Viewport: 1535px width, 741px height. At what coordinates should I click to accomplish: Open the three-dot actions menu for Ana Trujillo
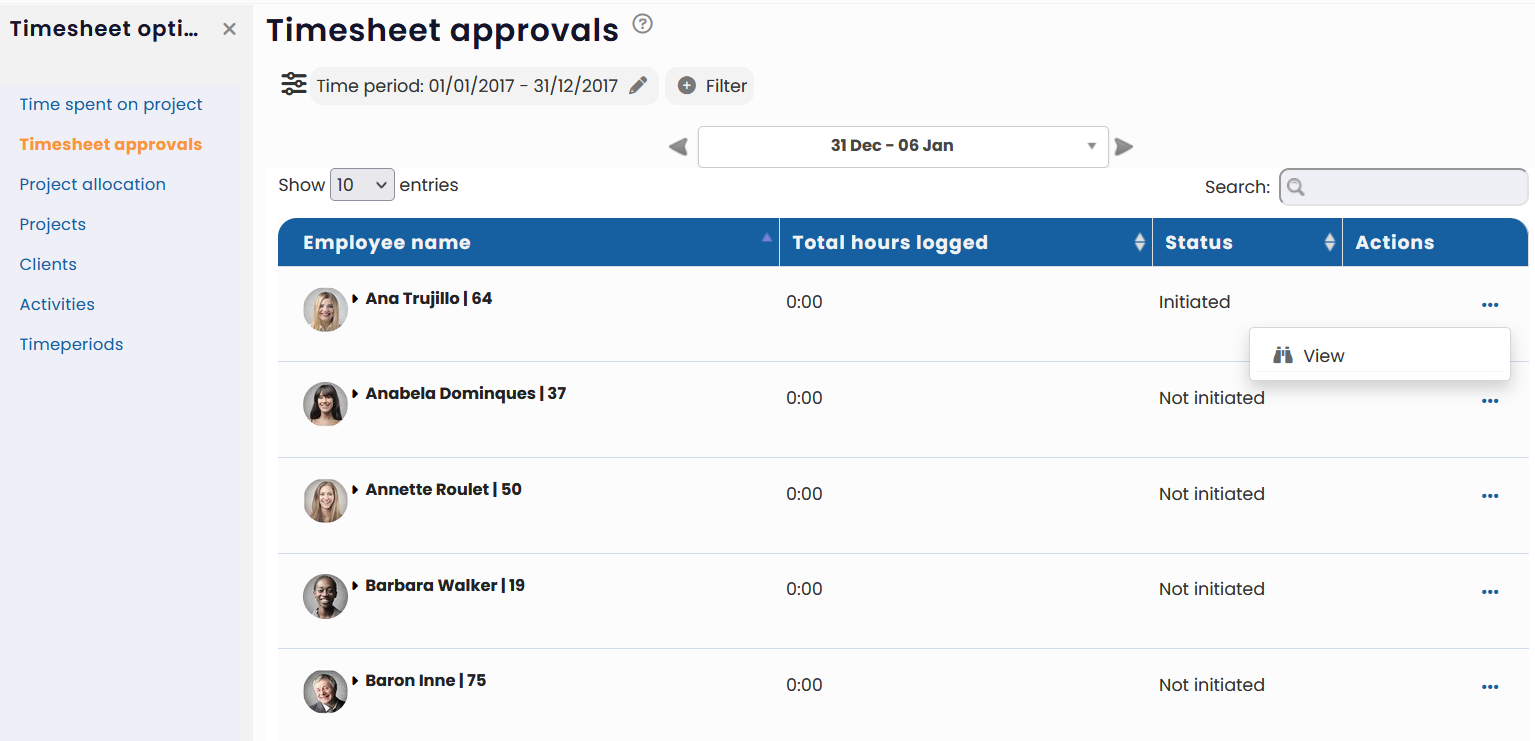pos(1490,304)
